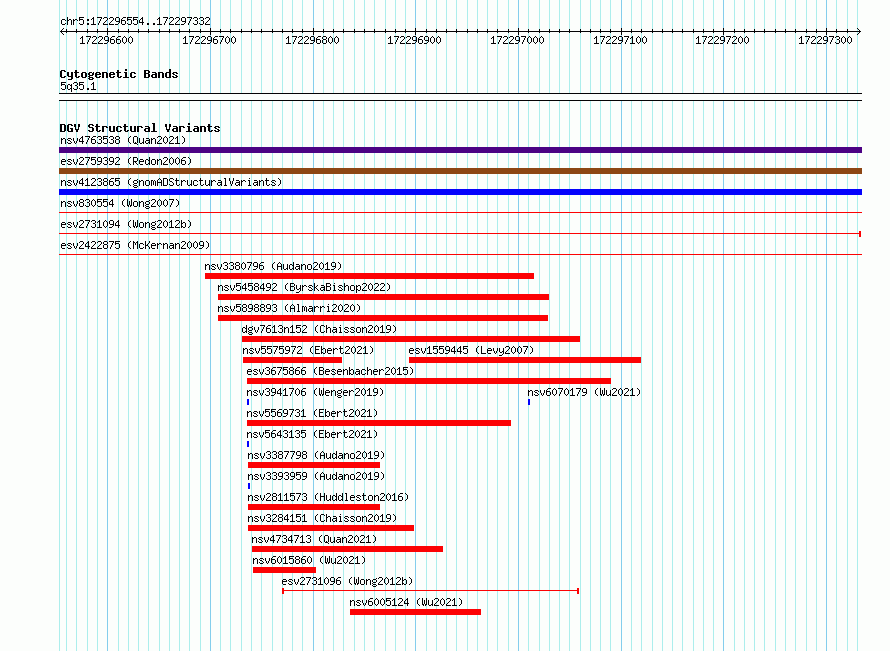Open nsv5458492 (ByrskaBishop2022) variant label
This screenshot has height=651, width=890.
click(x=304, y=287)
